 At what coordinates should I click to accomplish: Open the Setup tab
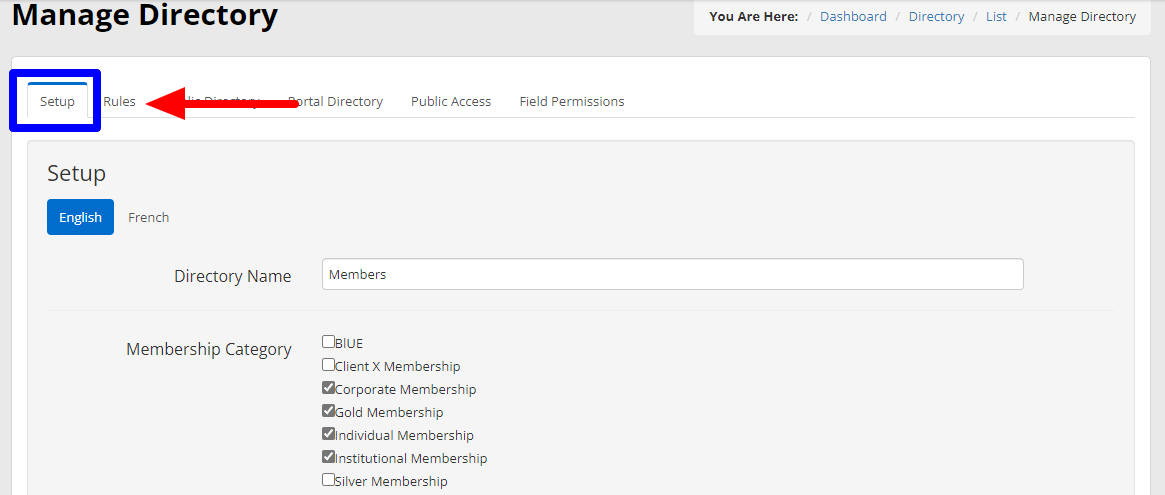point(57,101)
